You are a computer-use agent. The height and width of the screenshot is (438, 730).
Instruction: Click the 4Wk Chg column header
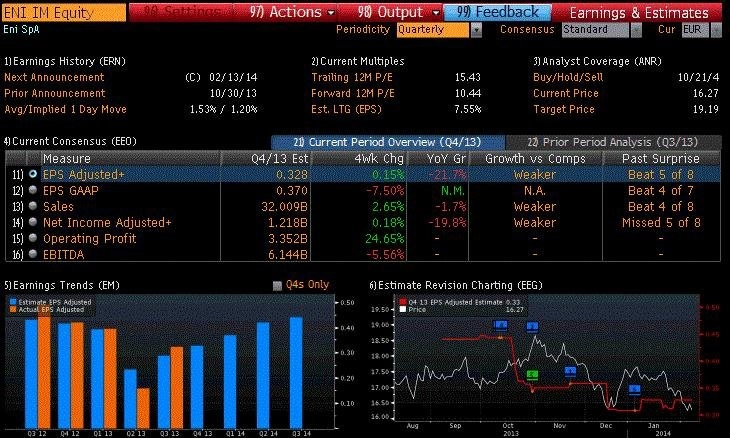pos(359,159)
